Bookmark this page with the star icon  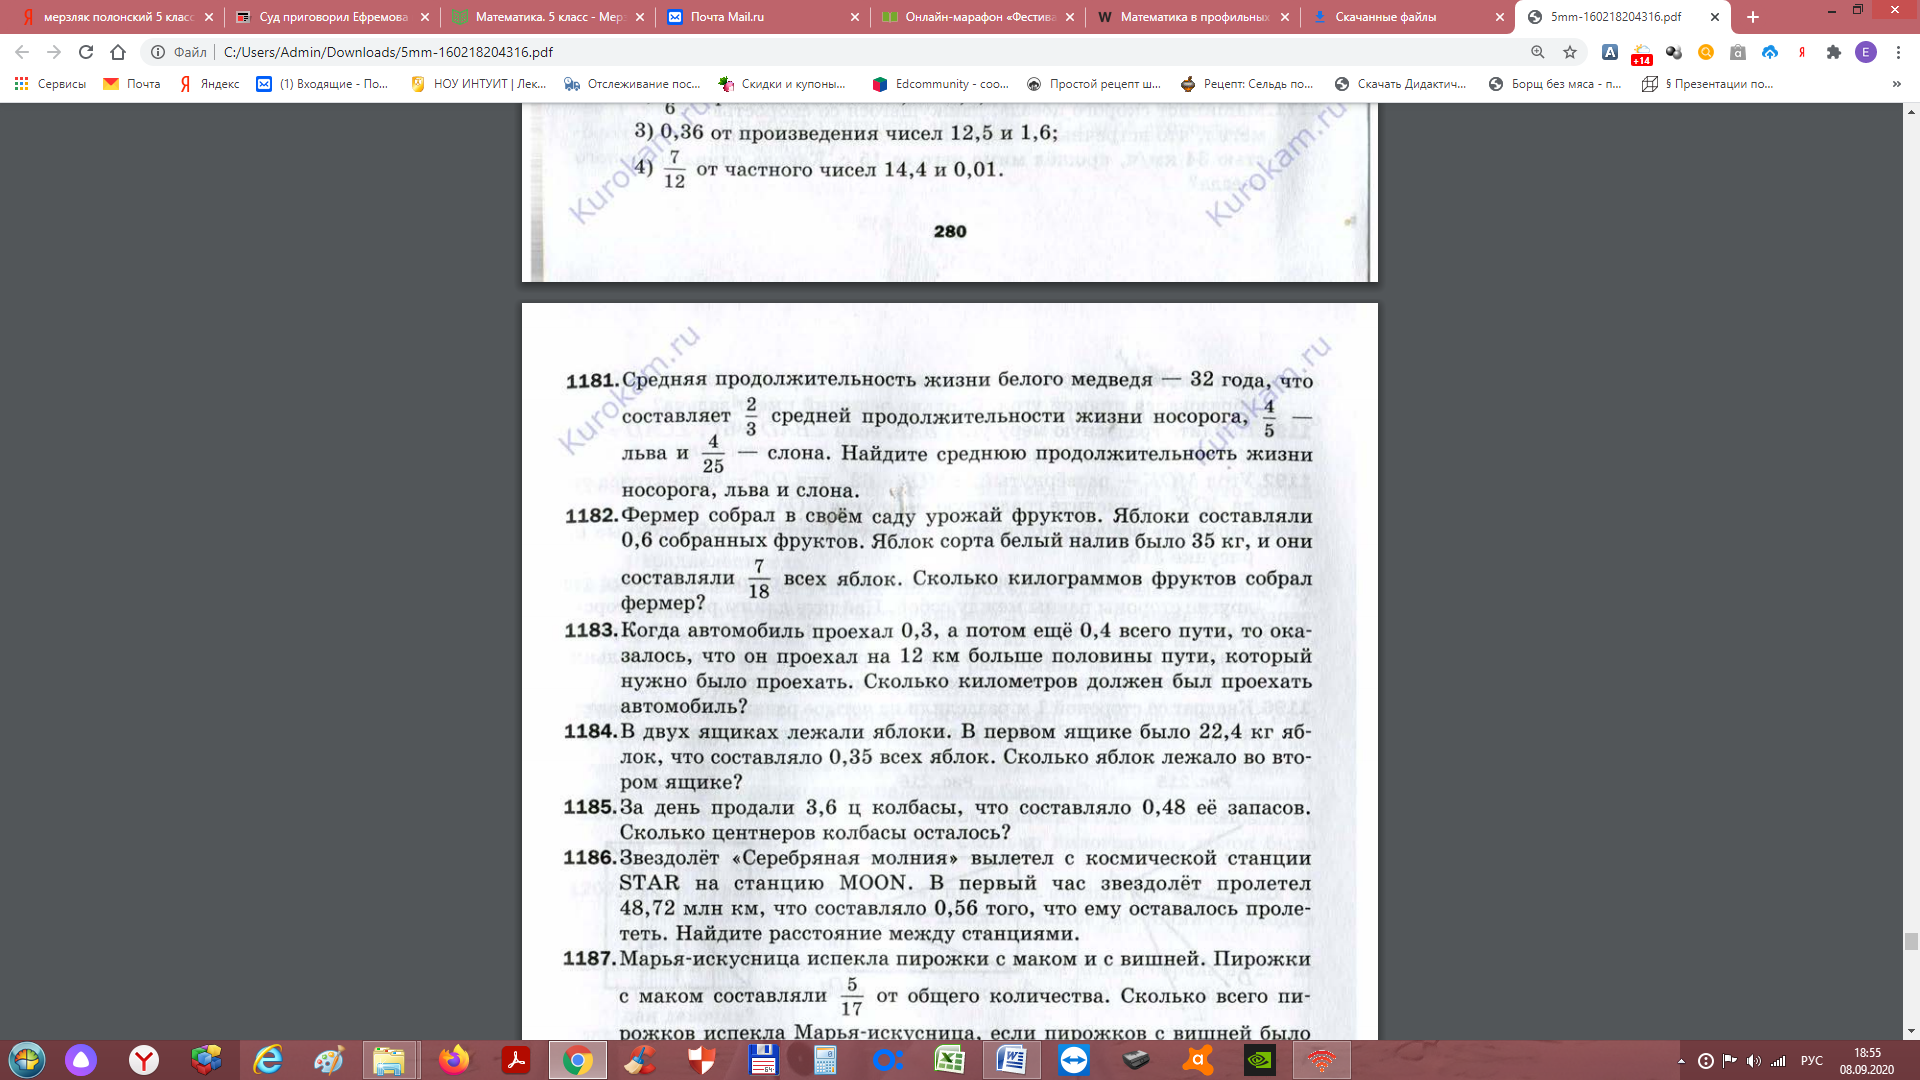pos(1570,52)
